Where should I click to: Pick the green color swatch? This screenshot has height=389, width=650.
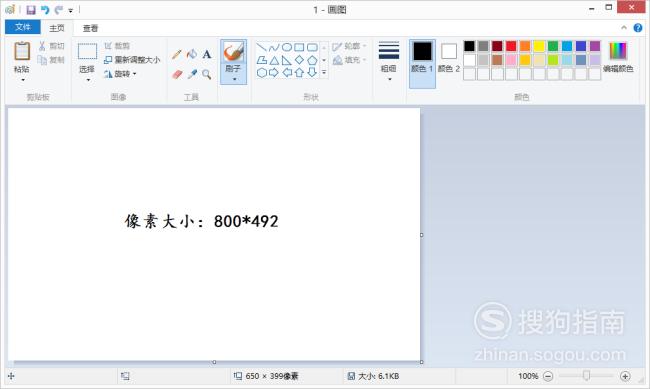pyautogui.click(x=553, y=46)
